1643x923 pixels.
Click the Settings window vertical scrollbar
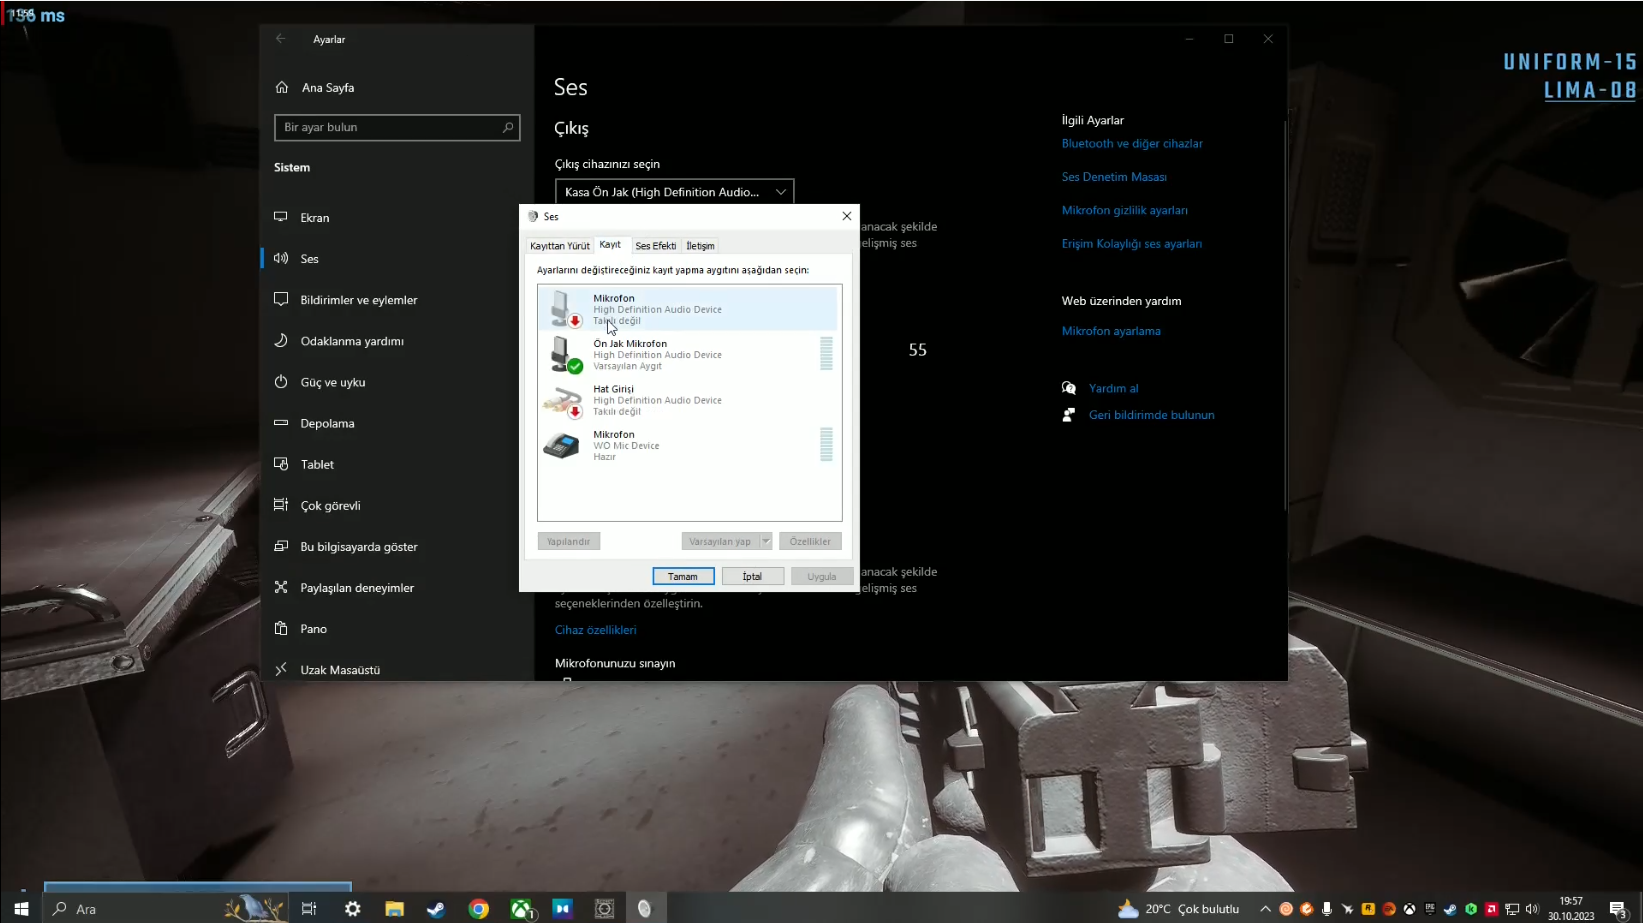pos(1285,315)
